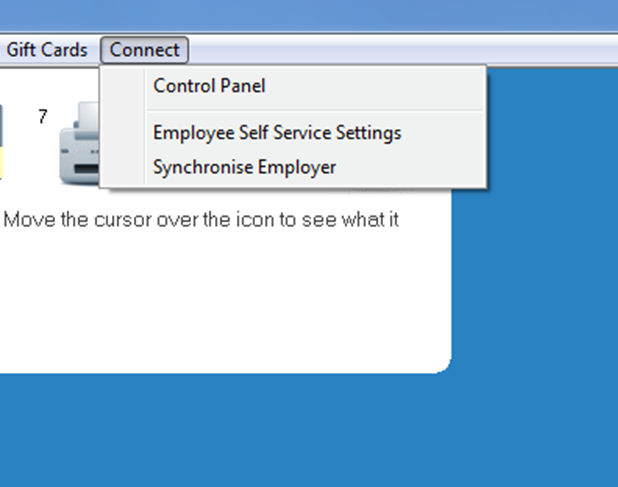The image size is (618, 487).
Task: Click blue background beneath the white panel
Action: point(309,430)
